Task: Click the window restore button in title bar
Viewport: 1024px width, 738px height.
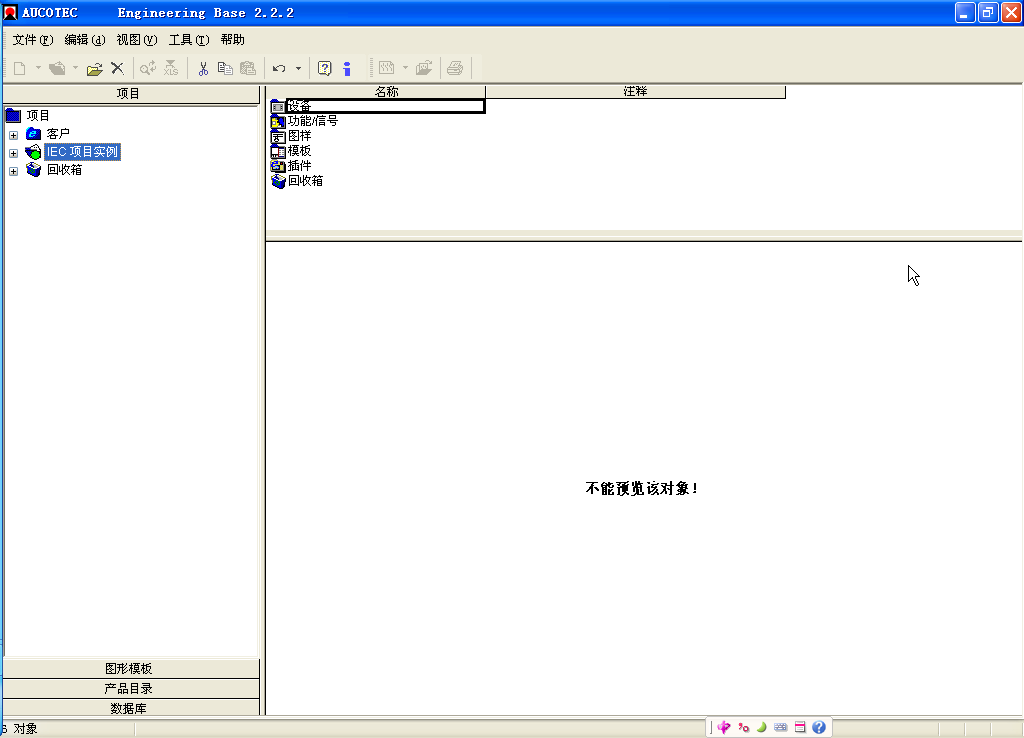Action: (x=988, y=12)
